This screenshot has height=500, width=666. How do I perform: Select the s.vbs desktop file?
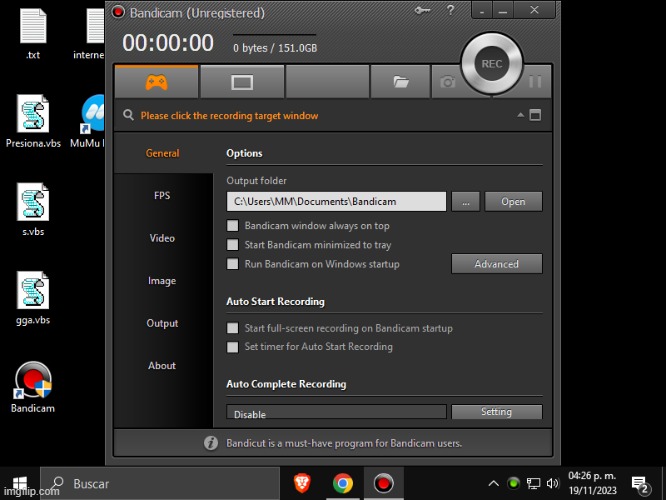(x=33, y=209)
